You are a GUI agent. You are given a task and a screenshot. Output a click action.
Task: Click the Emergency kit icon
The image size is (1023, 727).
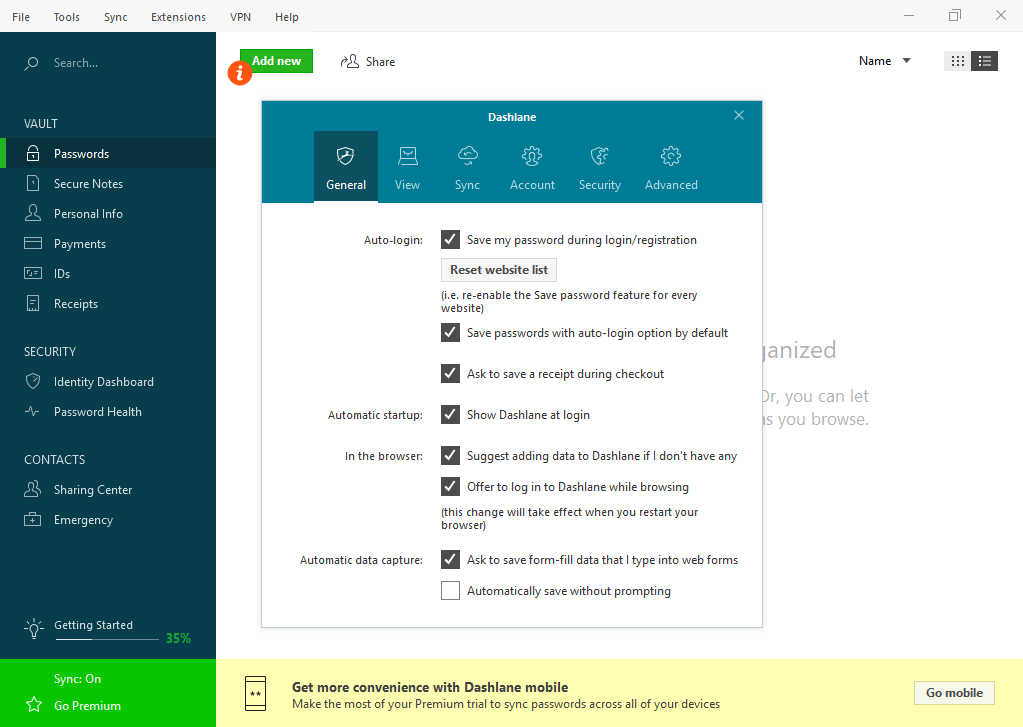click(x=33, y=519)
